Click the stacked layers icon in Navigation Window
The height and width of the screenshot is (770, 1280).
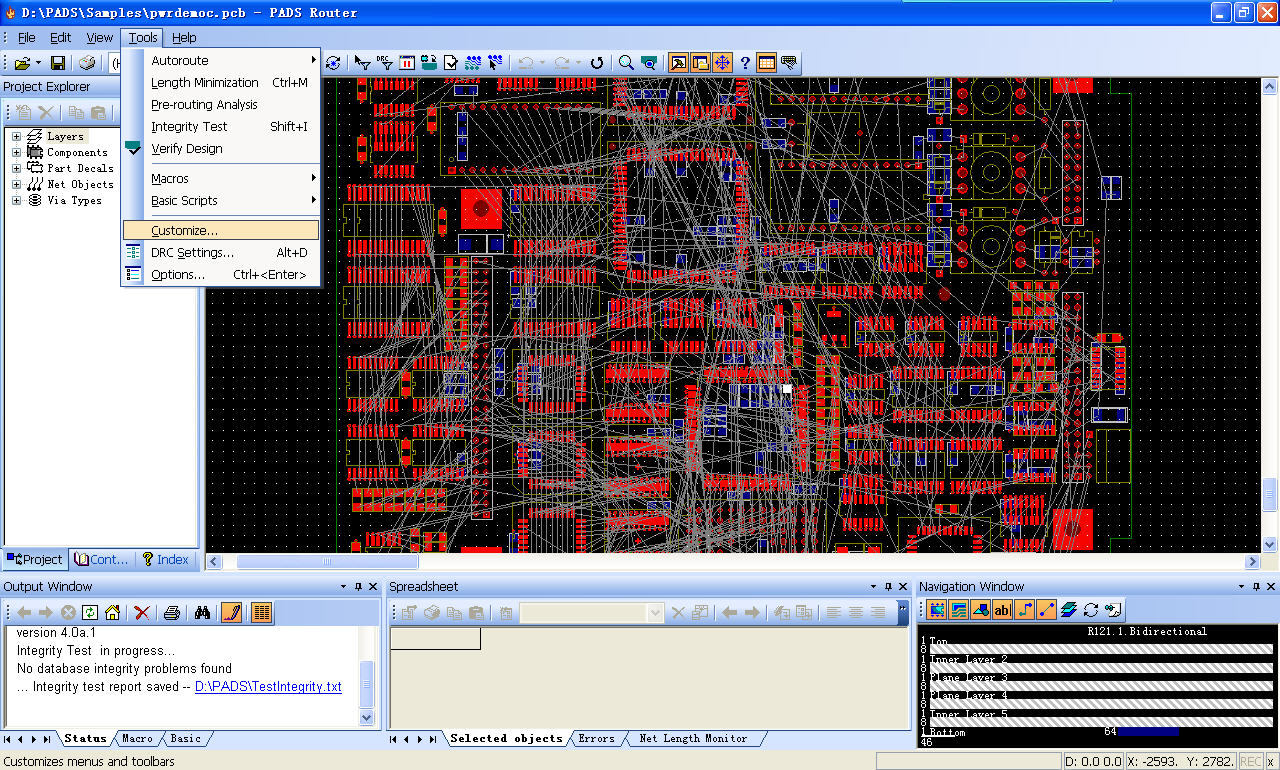click(1069, 610)
